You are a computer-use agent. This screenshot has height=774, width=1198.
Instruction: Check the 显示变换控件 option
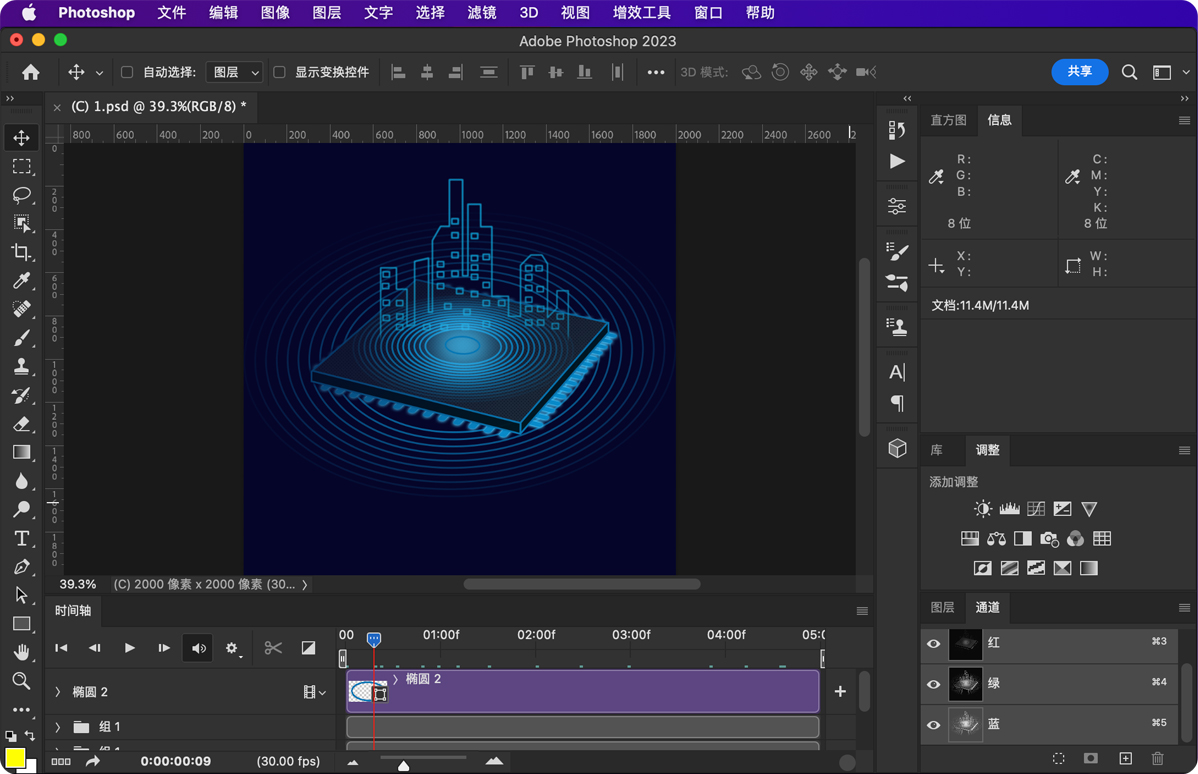point(280,72)
